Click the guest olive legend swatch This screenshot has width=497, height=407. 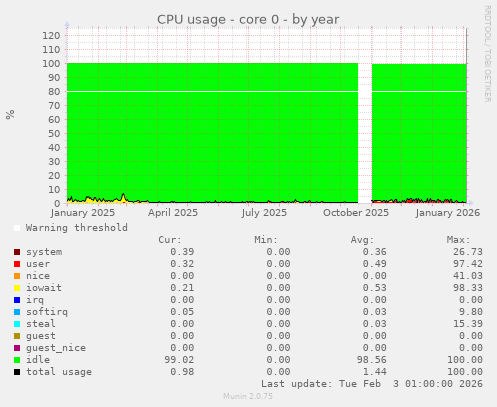[x=17, y=336]
